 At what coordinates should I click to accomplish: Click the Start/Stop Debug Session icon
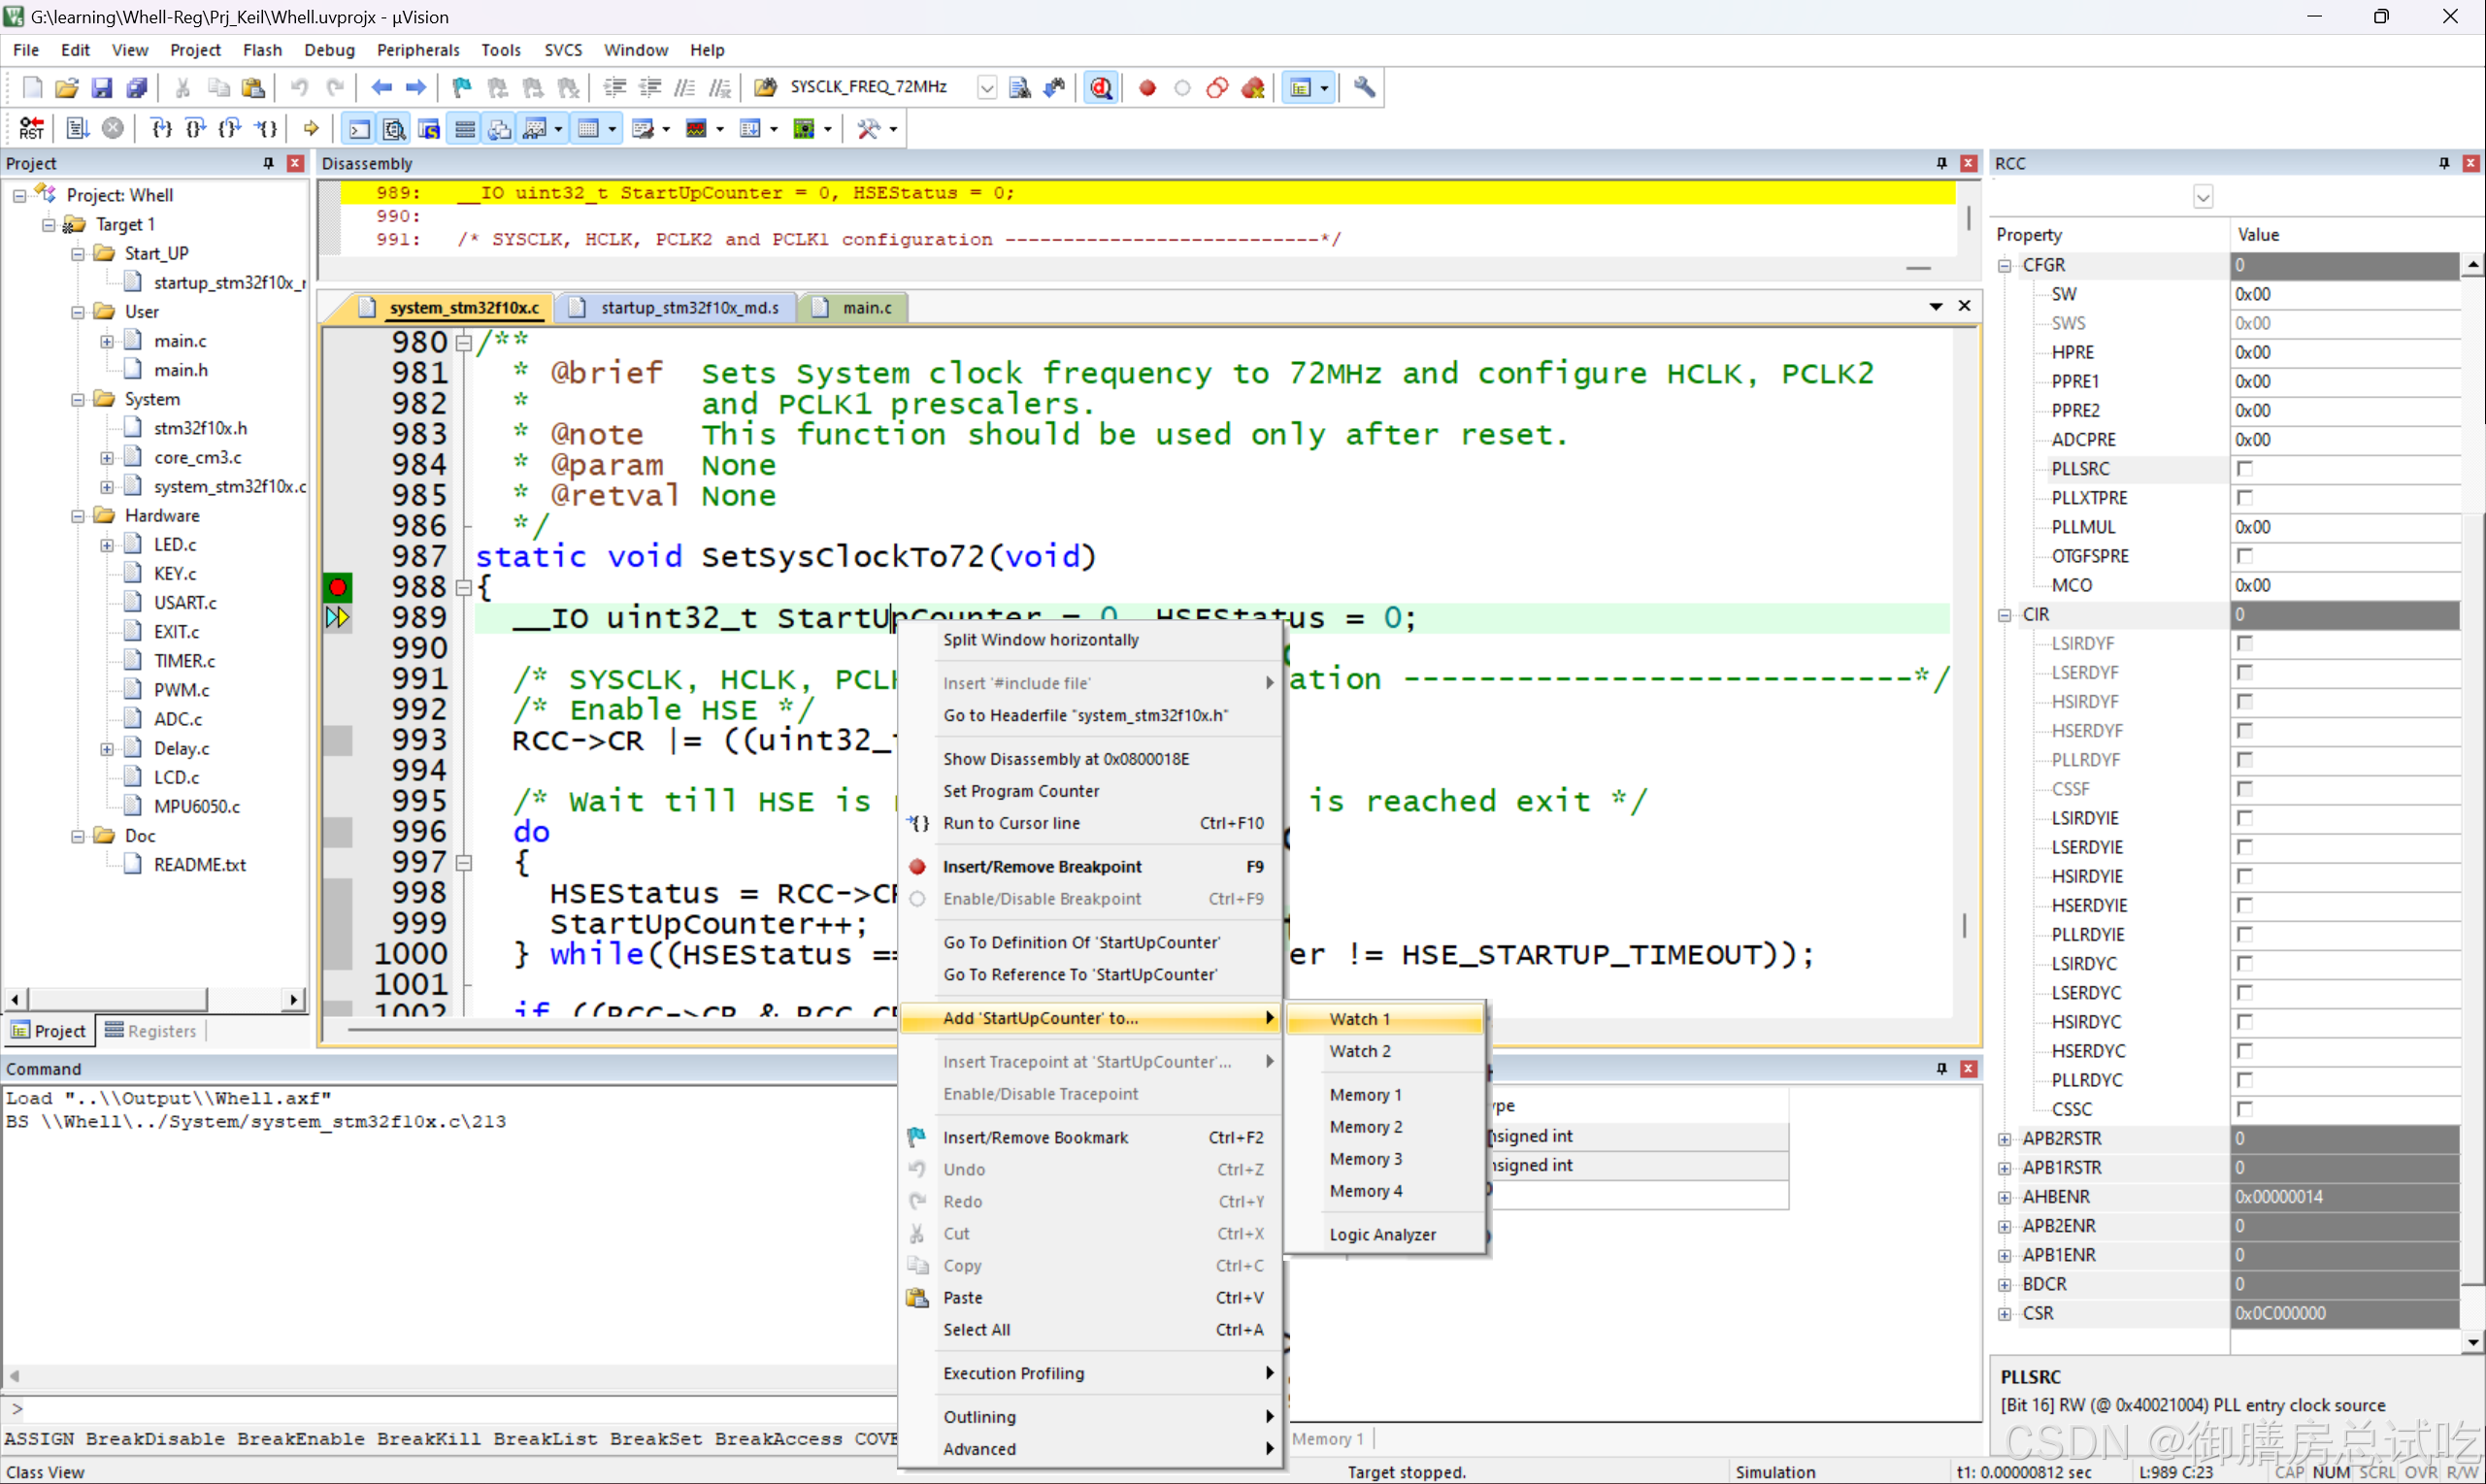(x=1101, y=87)
